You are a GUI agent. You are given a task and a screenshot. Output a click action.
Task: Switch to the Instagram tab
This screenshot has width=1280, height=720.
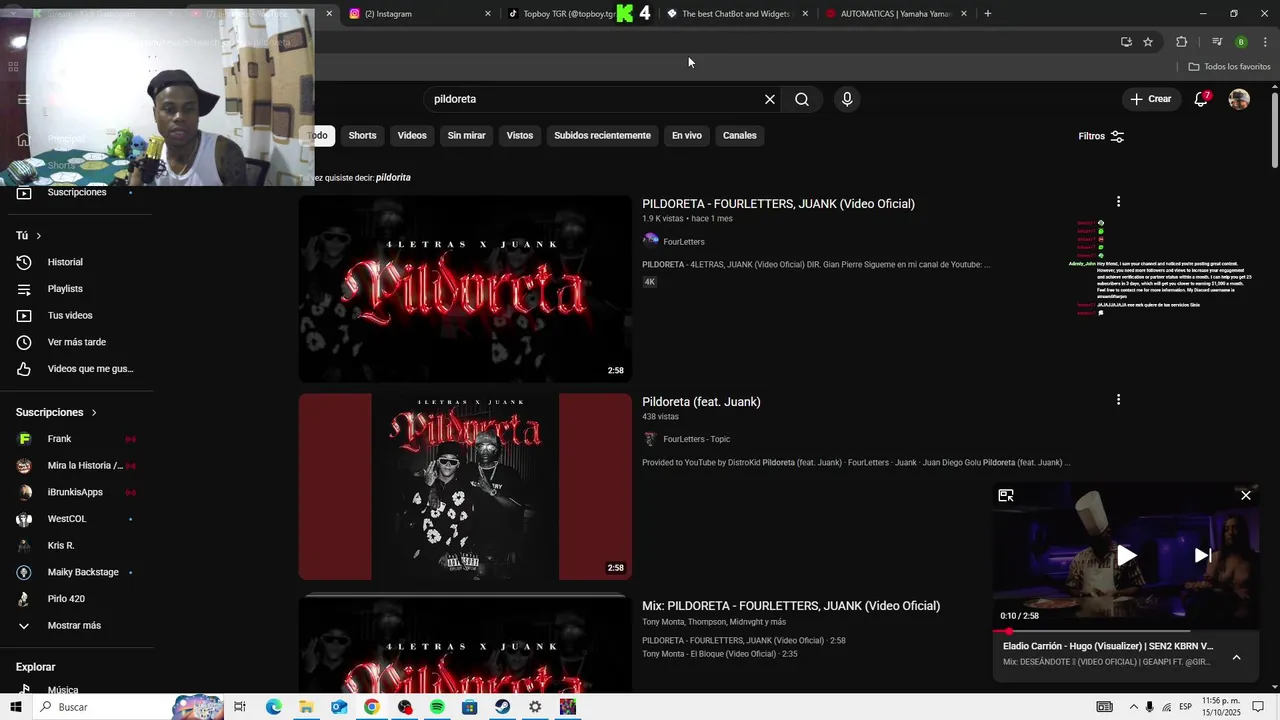point(420,14)
